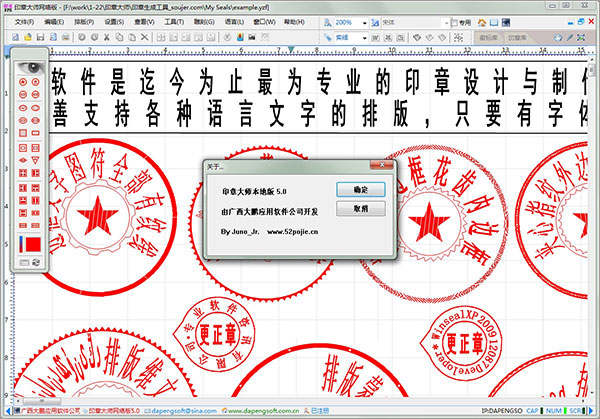
Task: Select the first round star seal tool
Action: pos(23,82)
